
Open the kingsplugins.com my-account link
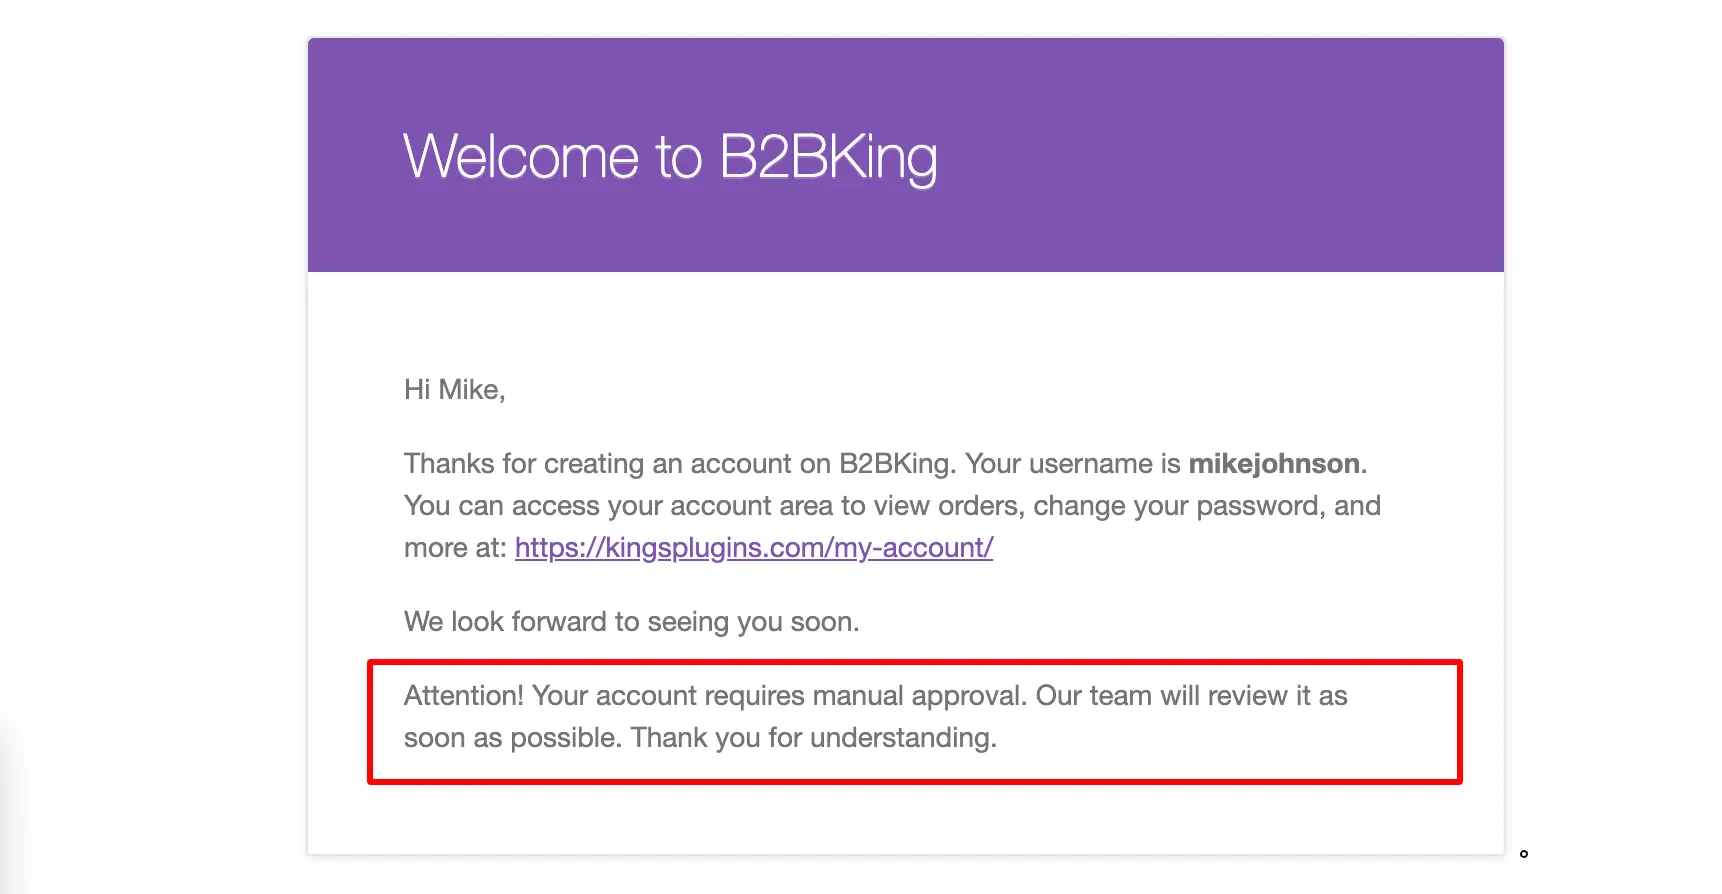tap(753, 548)
